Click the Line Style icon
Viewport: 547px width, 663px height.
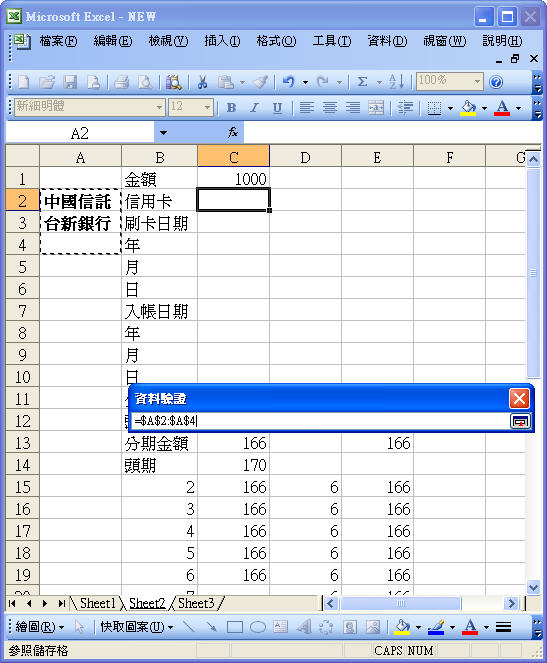pos(503,627)
